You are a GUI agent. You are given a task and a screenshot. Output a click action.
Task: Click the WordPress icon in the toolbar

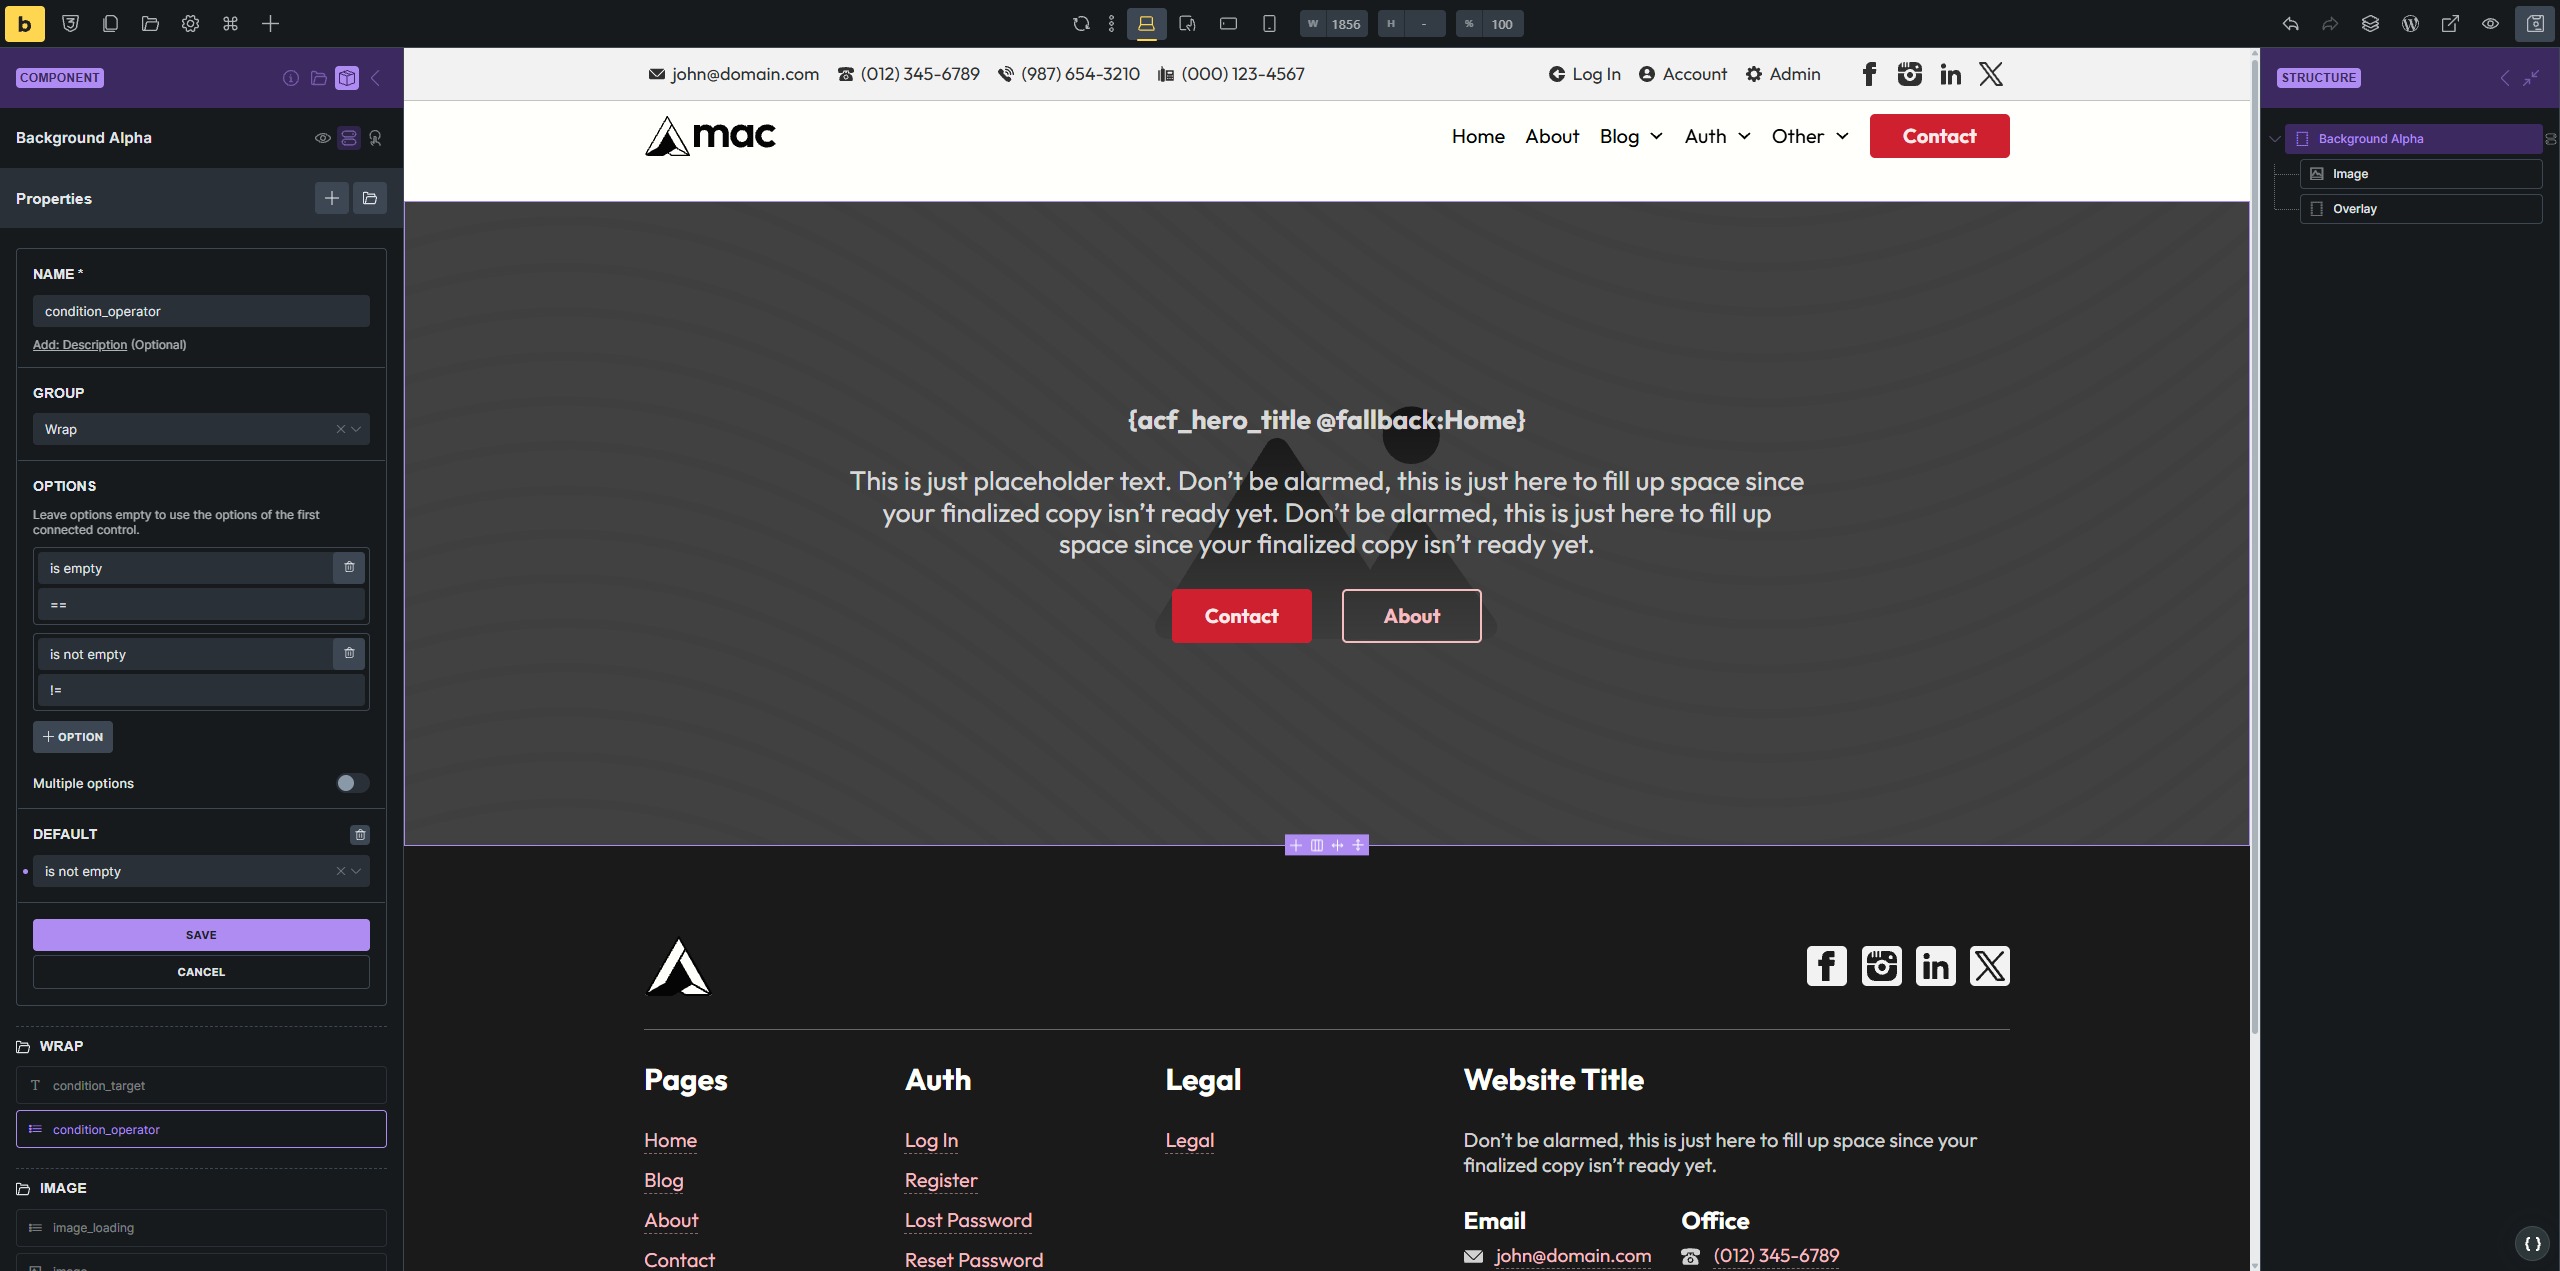tap(2410, 24)
